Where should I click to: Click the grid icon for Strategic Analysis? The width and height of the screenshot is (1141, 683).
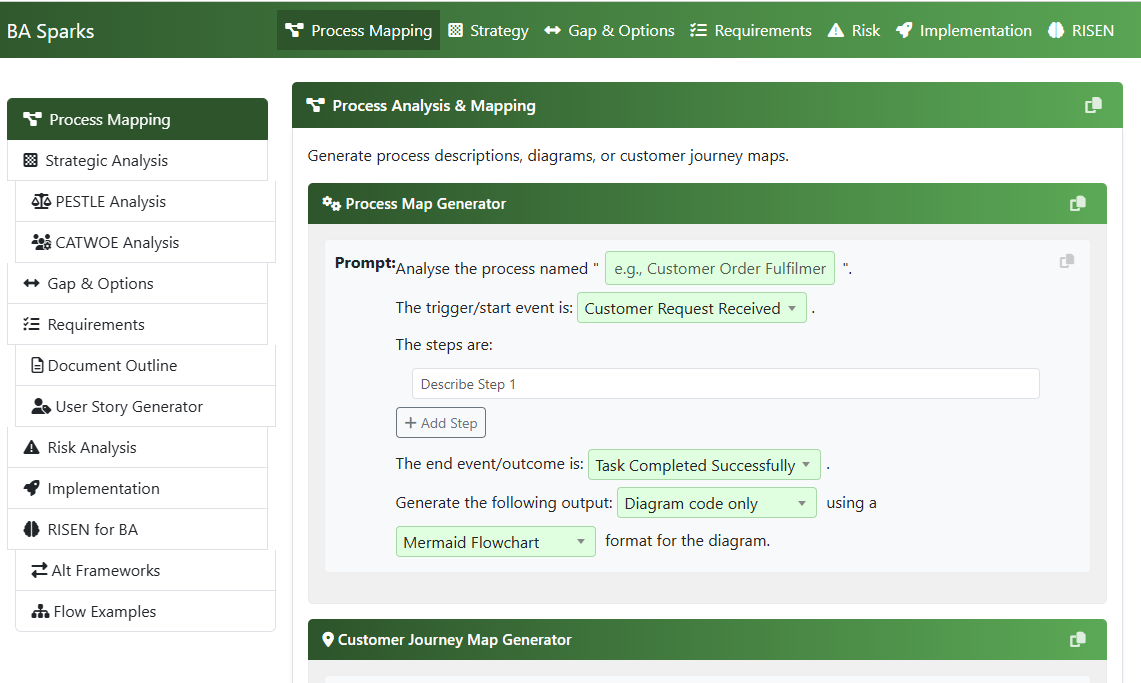click(31, 160)
